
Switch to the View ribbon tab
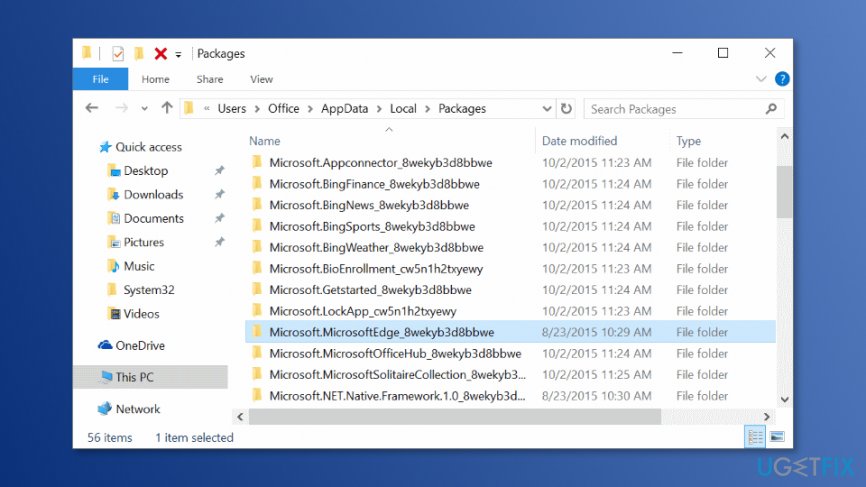pos(261,79)
